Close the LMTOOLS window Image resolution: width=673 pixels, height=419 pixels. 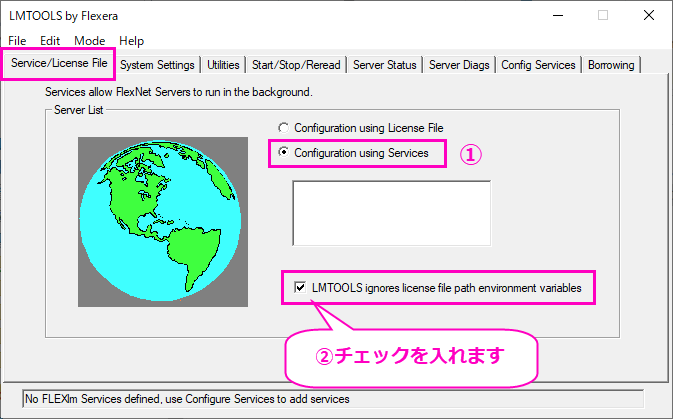pyautogui.click(x=649, y=15)
